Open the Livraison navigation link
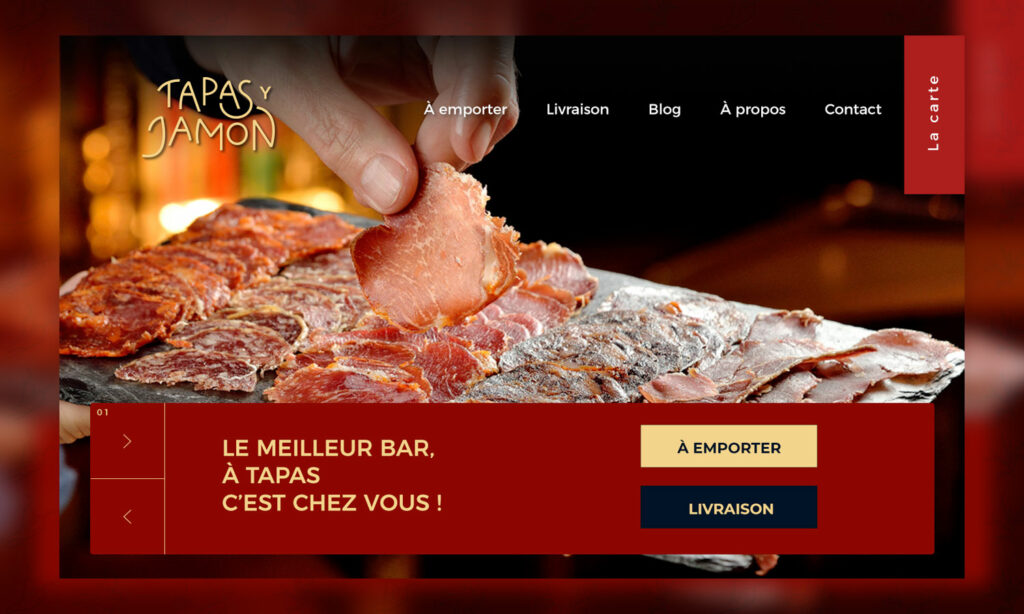Image resolution: width=1024 pixels, height=614 pixels. [x=577, y=109]
